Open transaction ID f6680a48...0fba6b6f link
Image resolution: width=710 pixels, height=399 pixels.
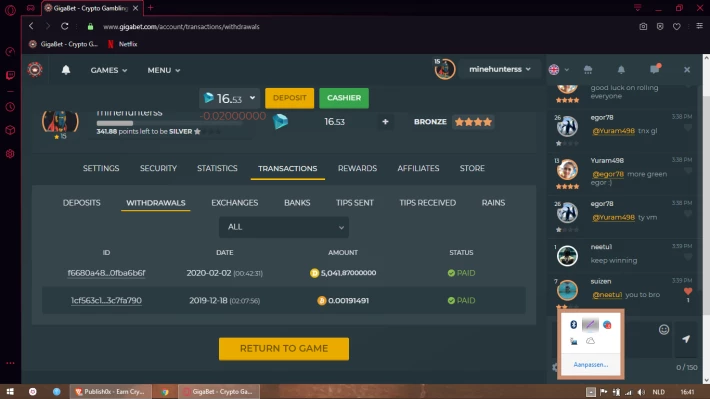pos(106,273)
